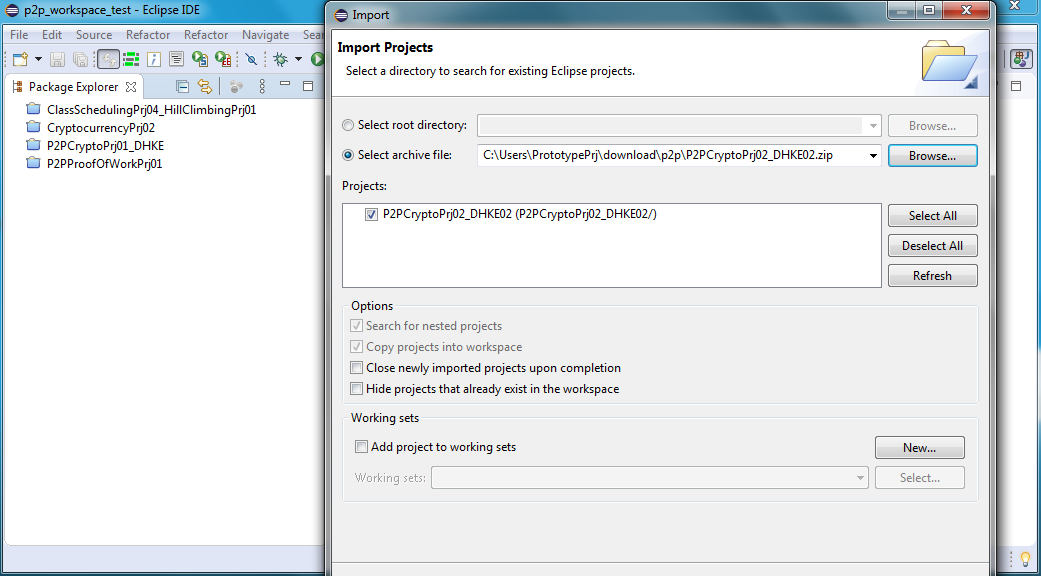Click the Refresh button

933,275
